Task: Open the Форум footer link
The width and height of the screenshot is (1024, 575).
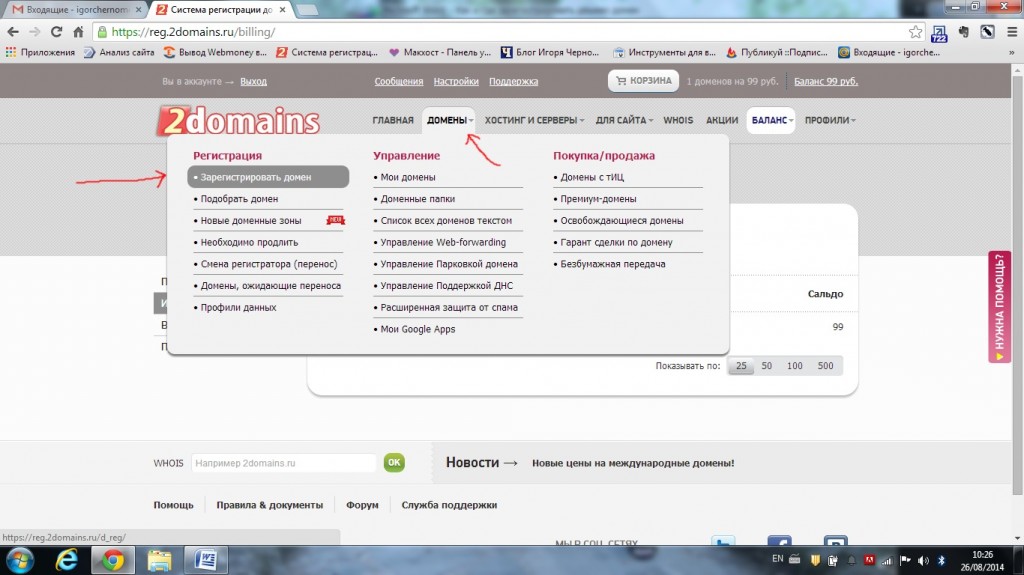Action: pos(362,505)
